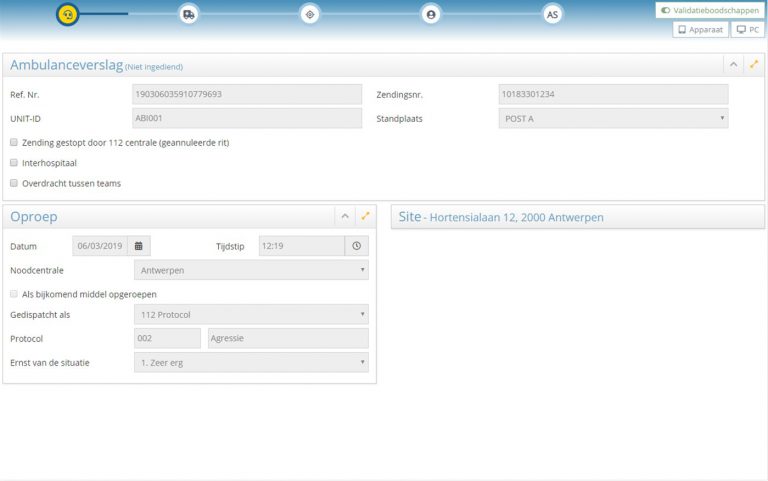Screen dimensions: 768x481
Task: Collapse the Ambulanceverslag panel
Action: [733, 65]
